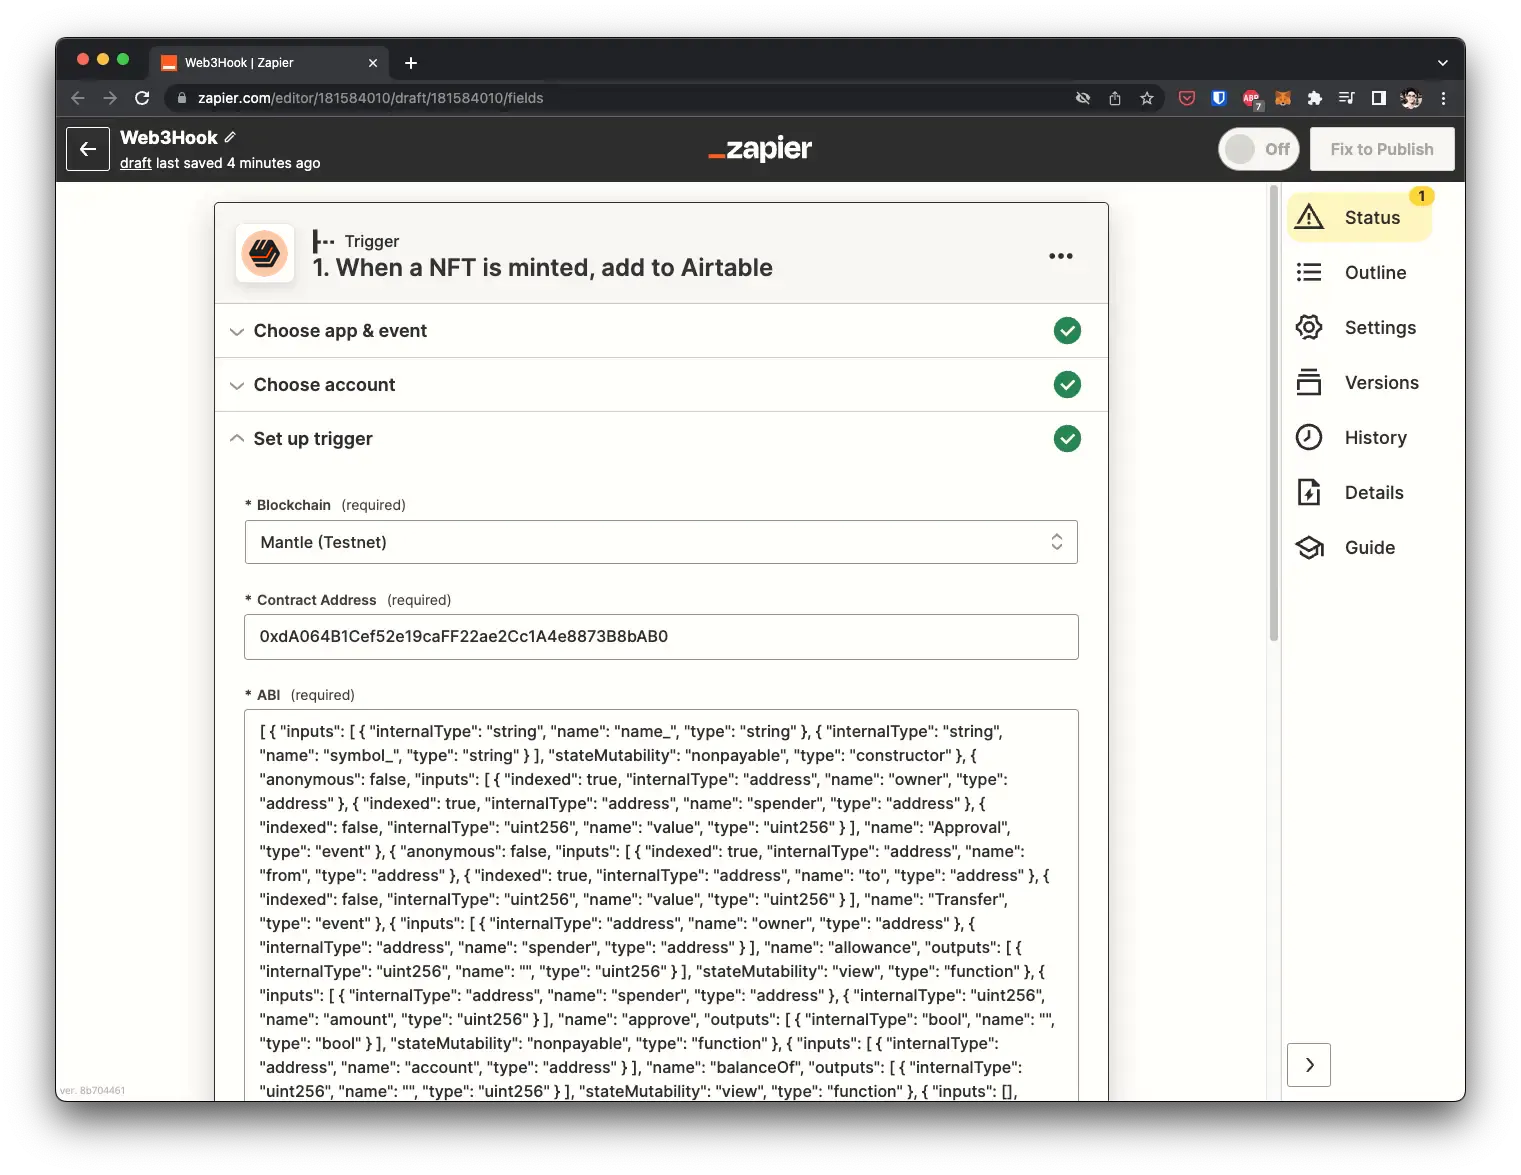Click the Settings gear icon in sidebar
The height and width of the screenshot is (1175, 1521).
pyautogui.click(x=1309, y=327)
